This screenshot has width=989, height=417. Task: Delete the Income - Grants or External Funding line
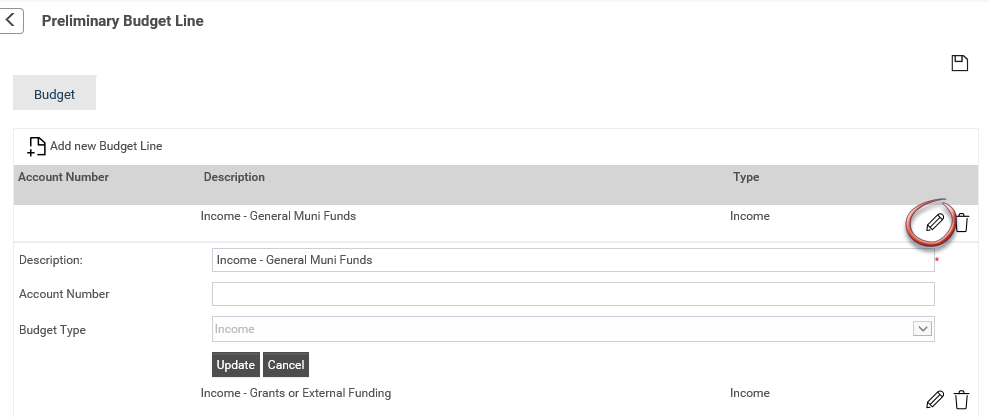961,399
